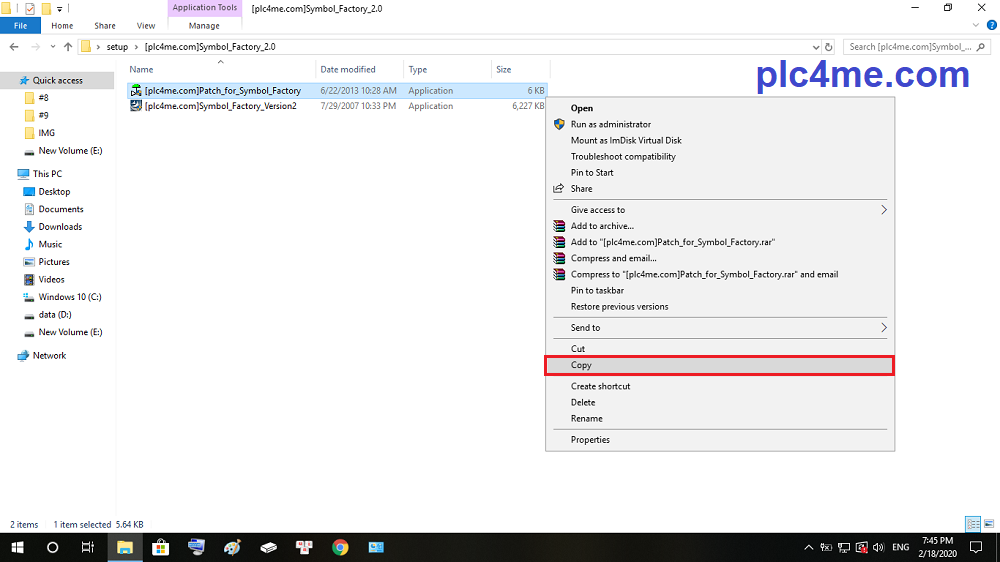Image resolution: width=1000 pixels, height=562 pixels.
Task: Select Run as administrator menu entry
Action: [610, 124]
